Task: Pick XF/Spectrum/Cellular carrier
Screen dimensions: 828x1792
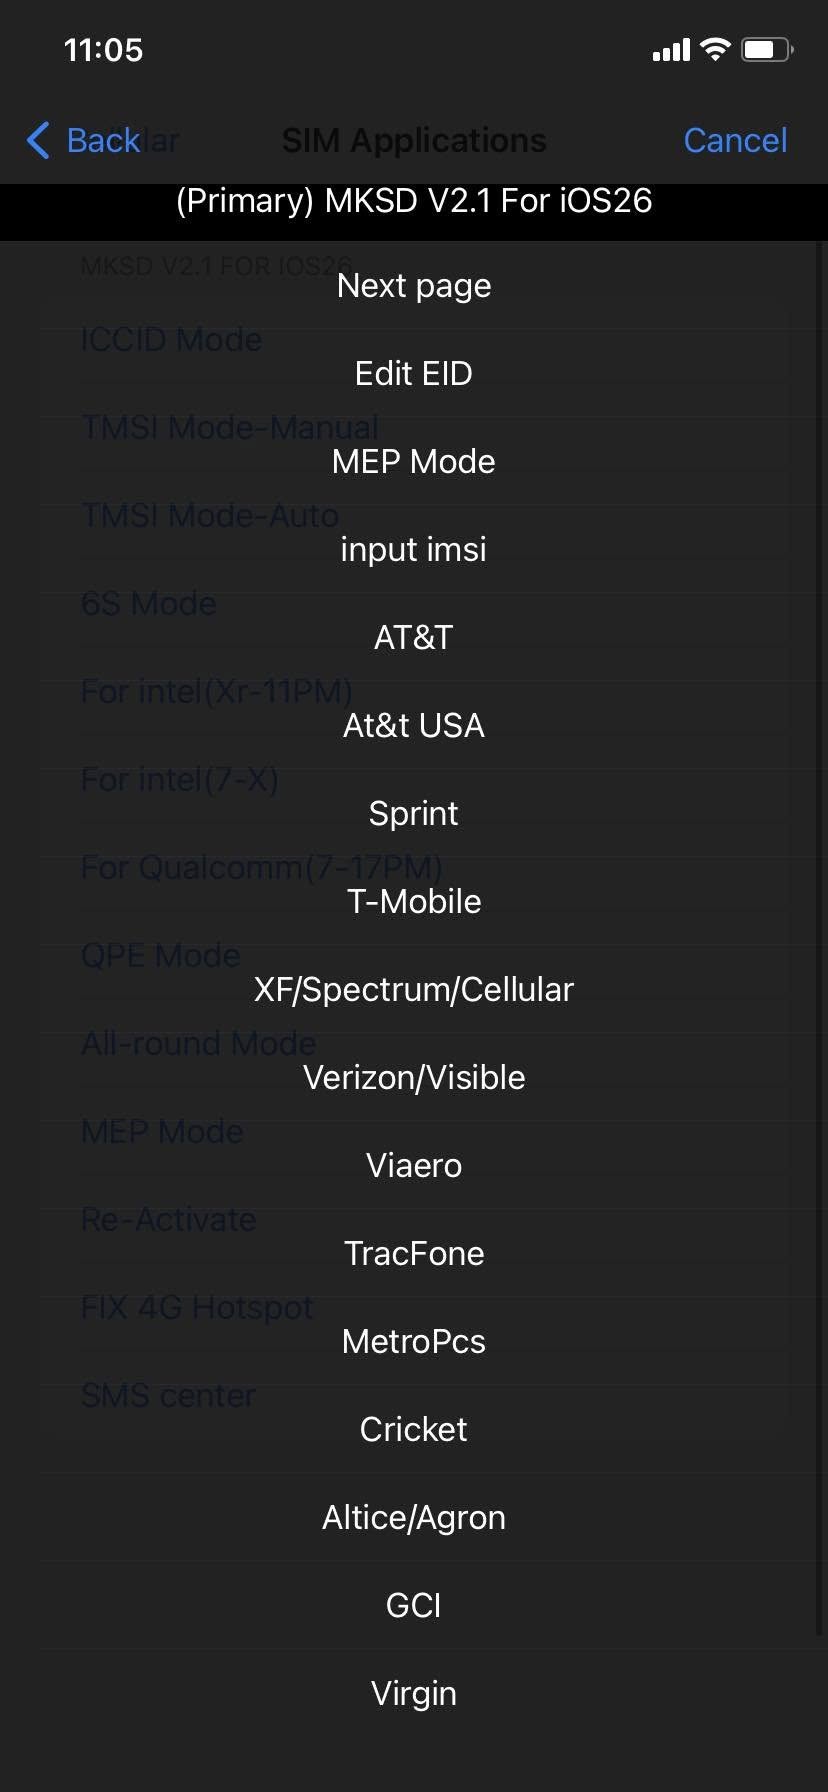Action: click(x=414, y=990)
